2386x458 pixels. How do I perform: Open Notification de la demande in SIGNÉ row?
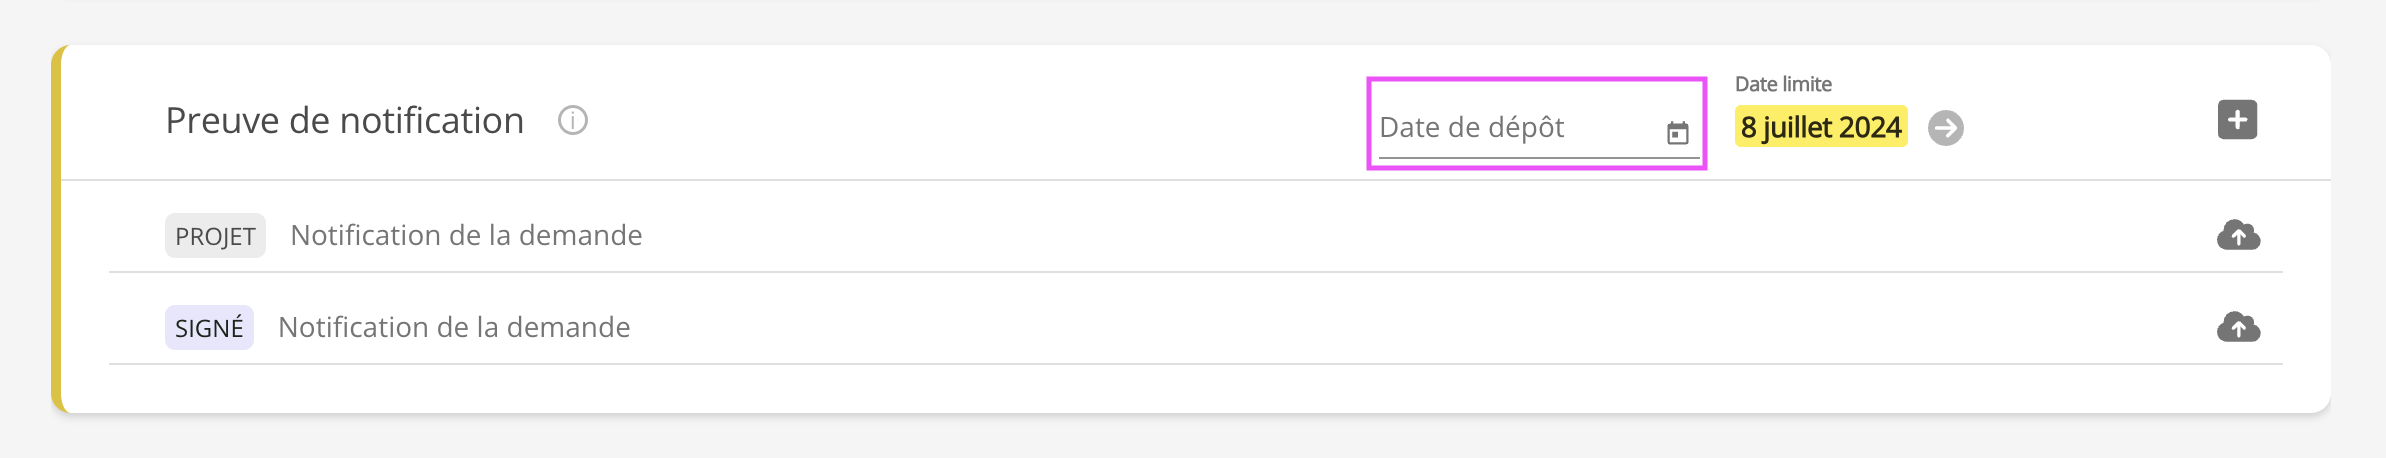coord(454,328)
